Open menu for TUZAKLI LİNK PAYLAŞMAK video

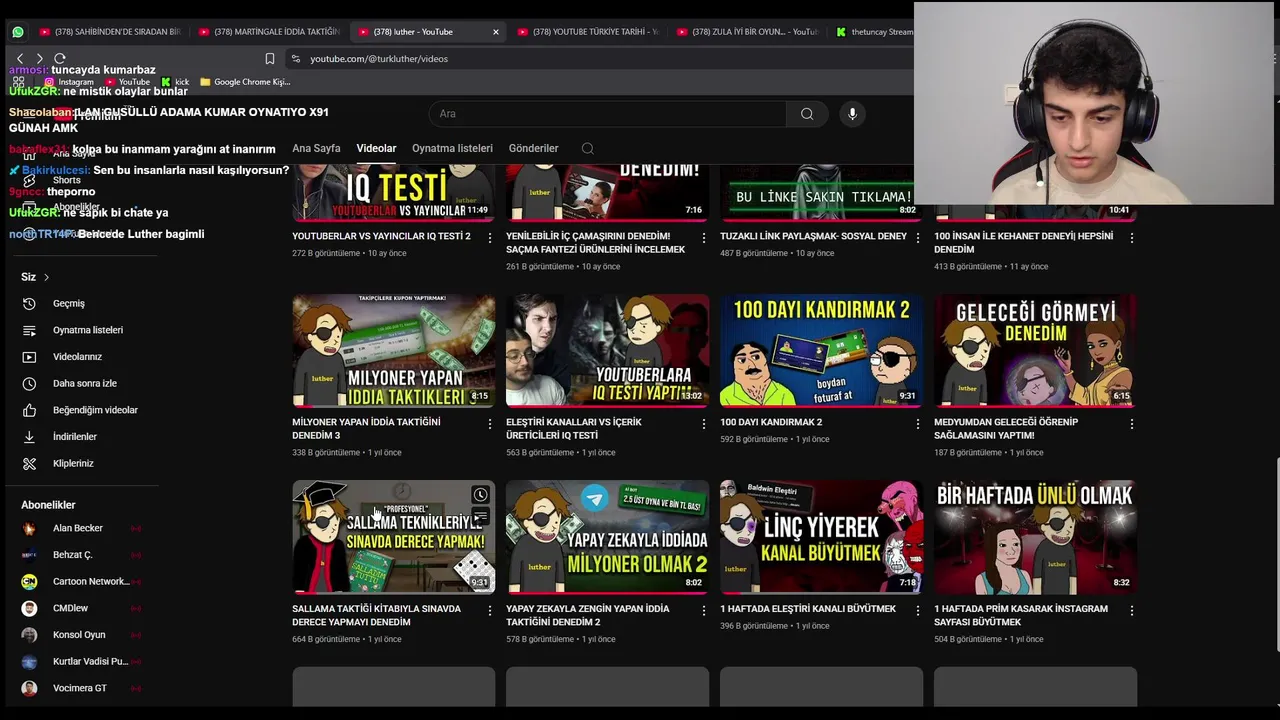click(917, 238)
